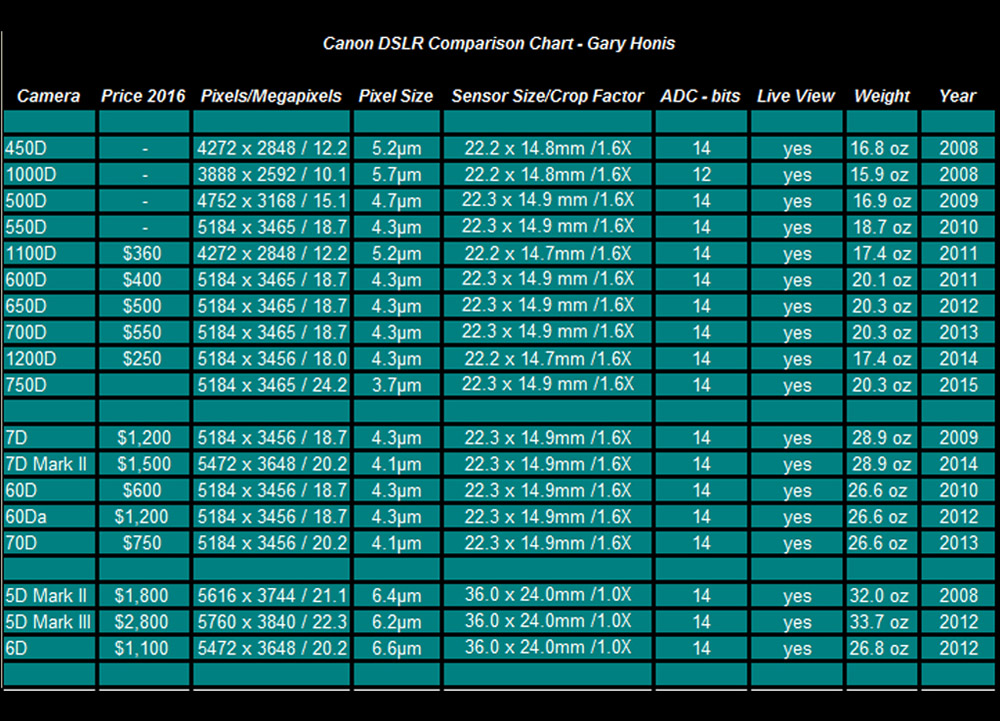
Task: Click the '500D' camera cell
Action: coord(49,201)
